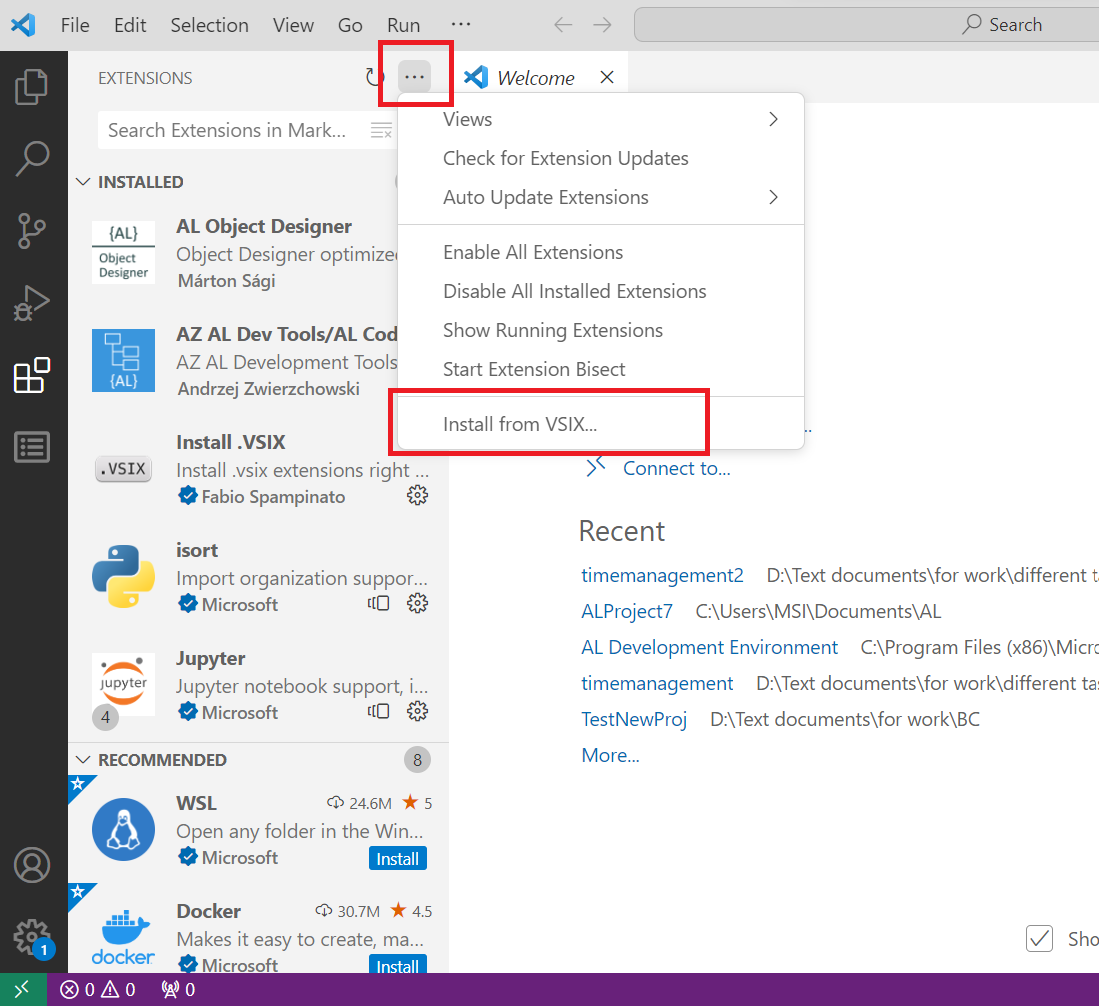Choose Check for Extension Updates

[x=565, y=158]
